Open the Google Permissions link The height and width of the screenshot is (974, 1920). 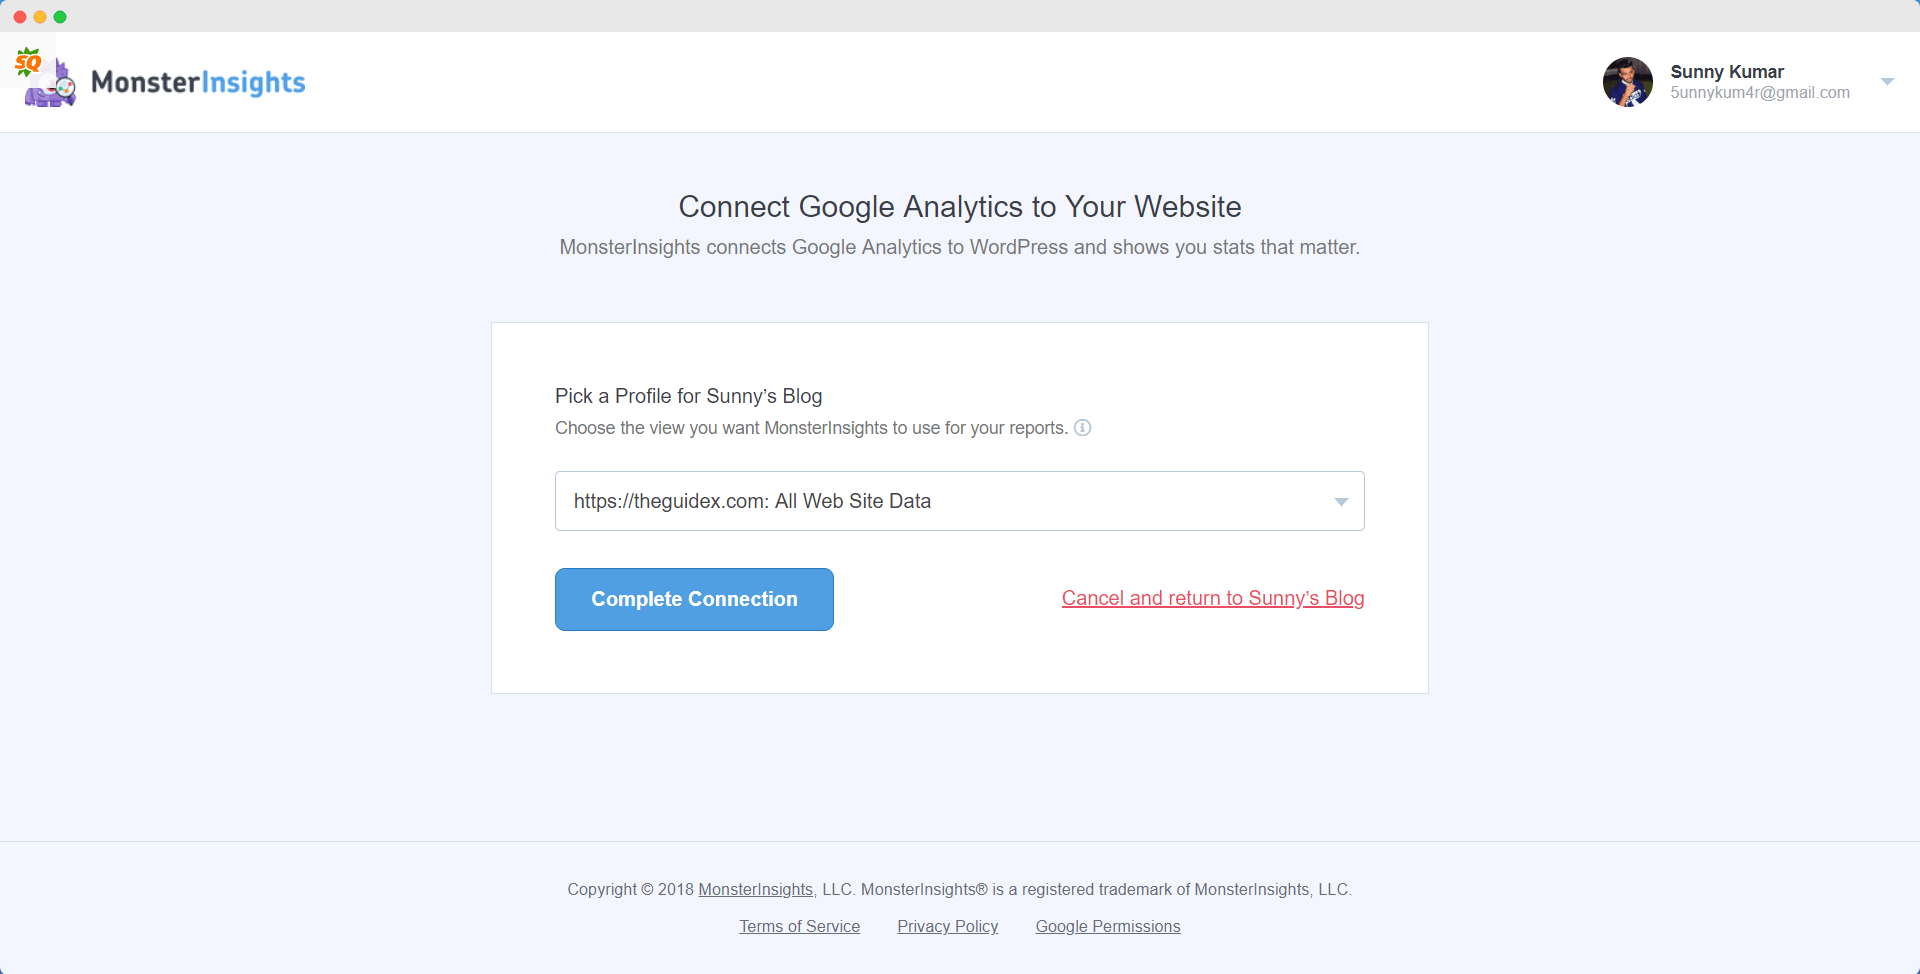(x=1107, y=926)
